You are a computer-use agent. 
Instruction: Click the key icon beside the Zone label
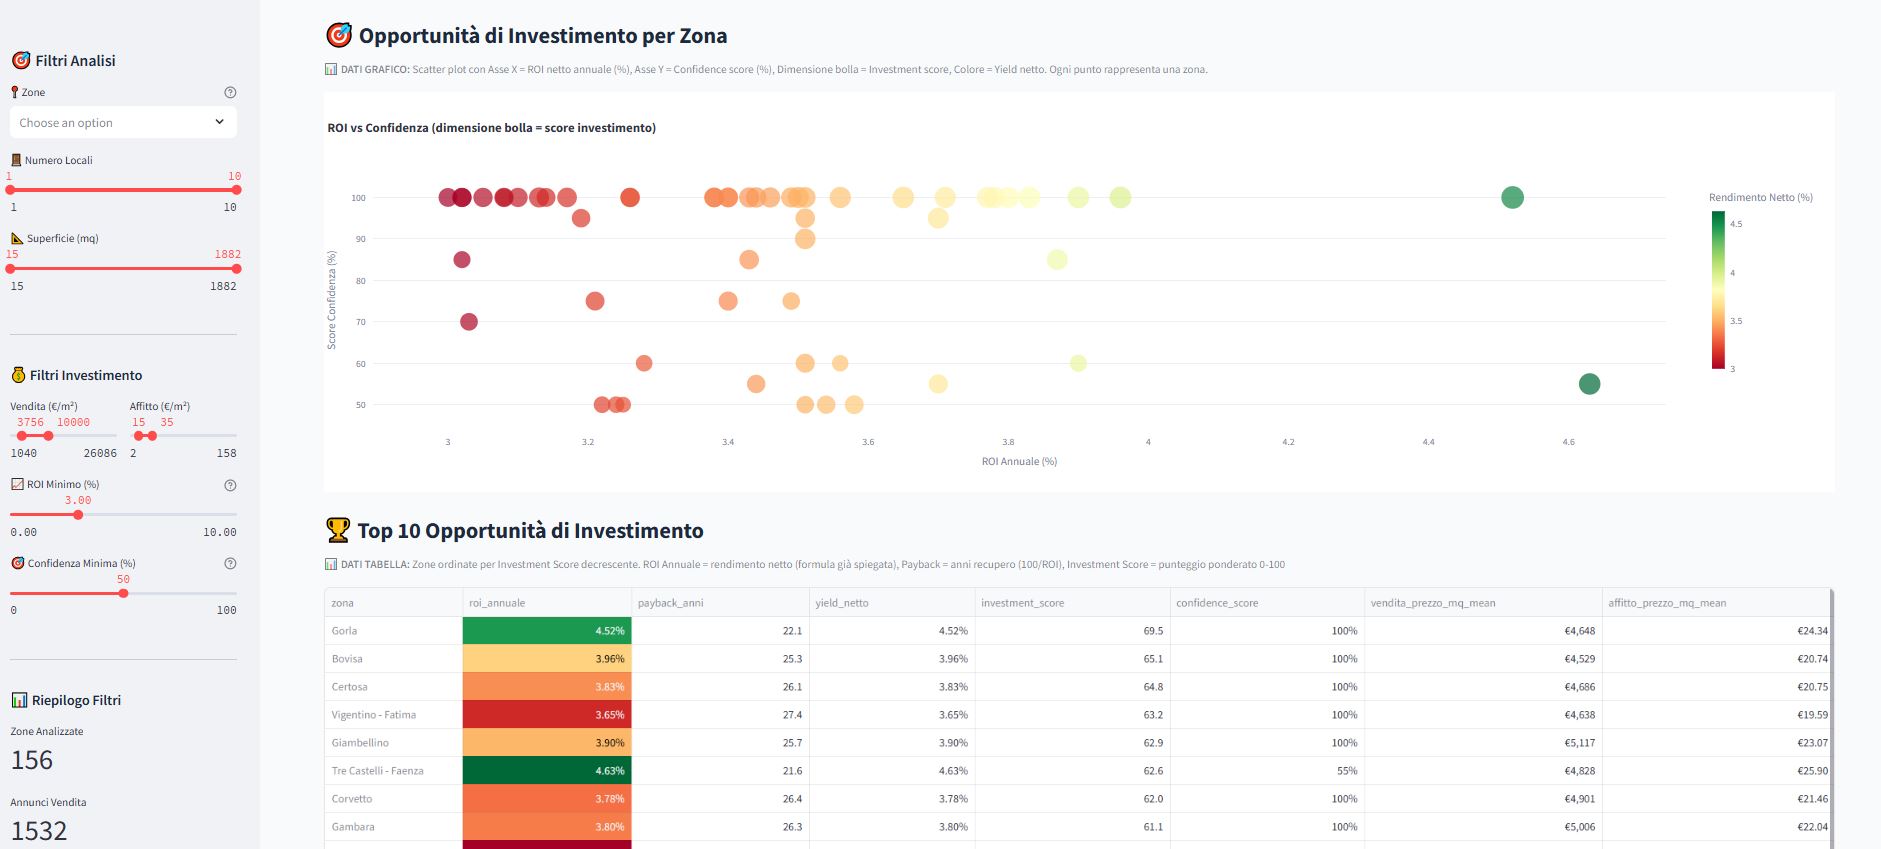(x=13, y=91)
